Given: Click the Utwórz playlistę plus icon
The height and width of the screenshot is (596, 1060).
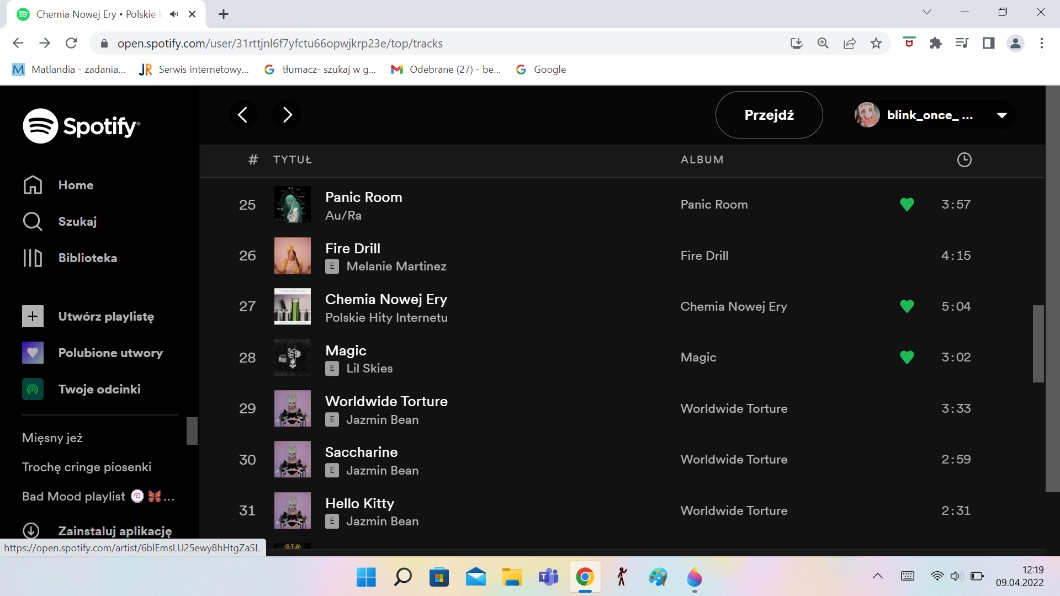Looking at the screenshot, I should 33,316.
